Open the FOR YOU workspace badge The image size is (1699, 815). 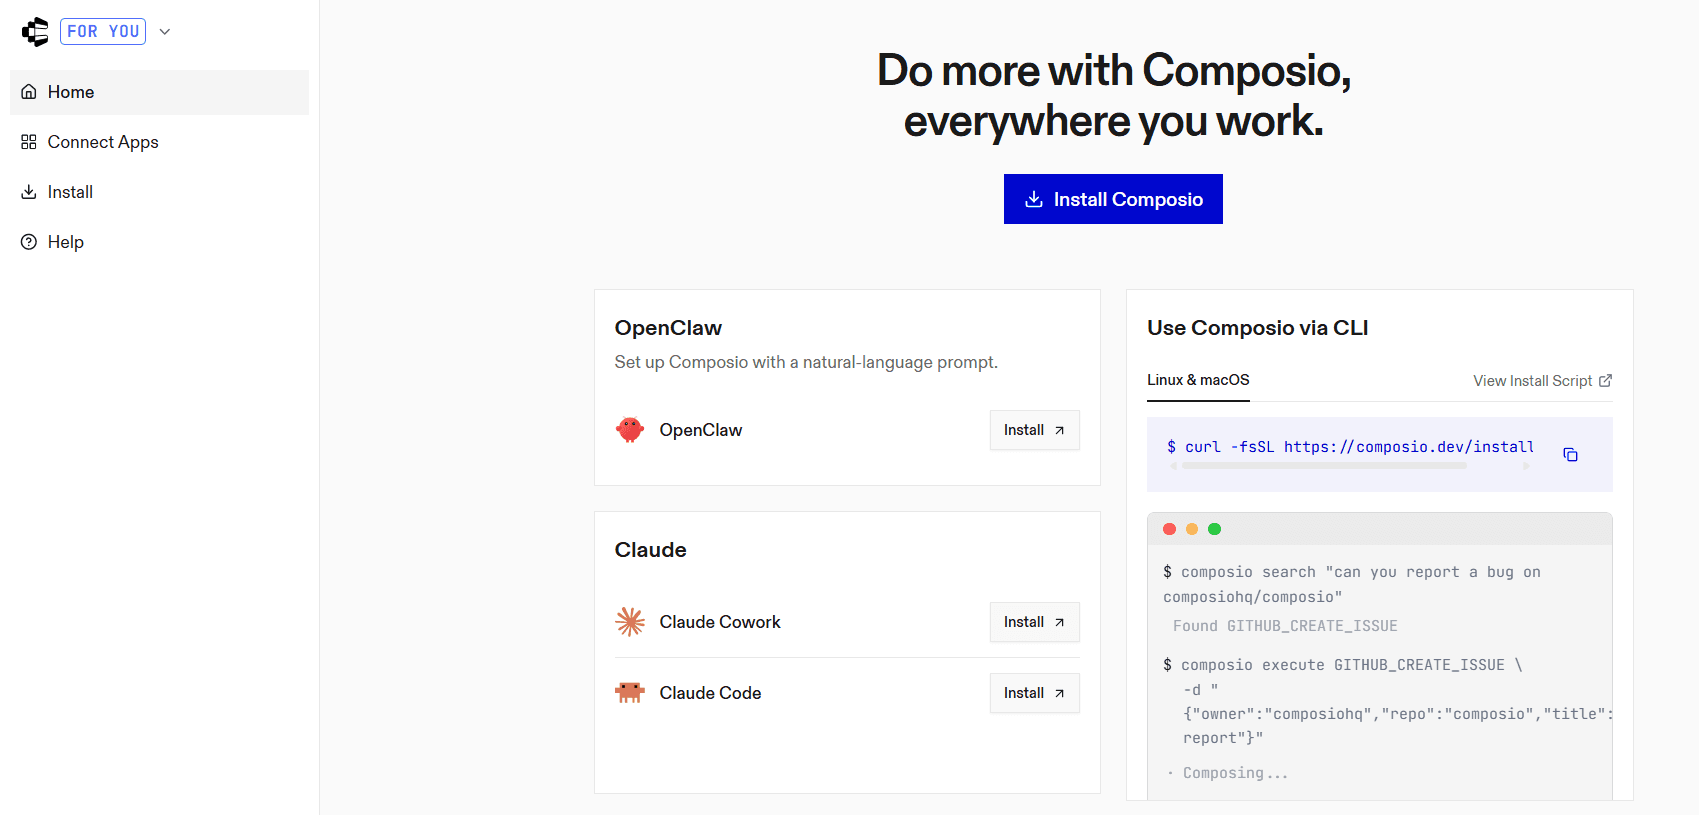tap(103, 32)
